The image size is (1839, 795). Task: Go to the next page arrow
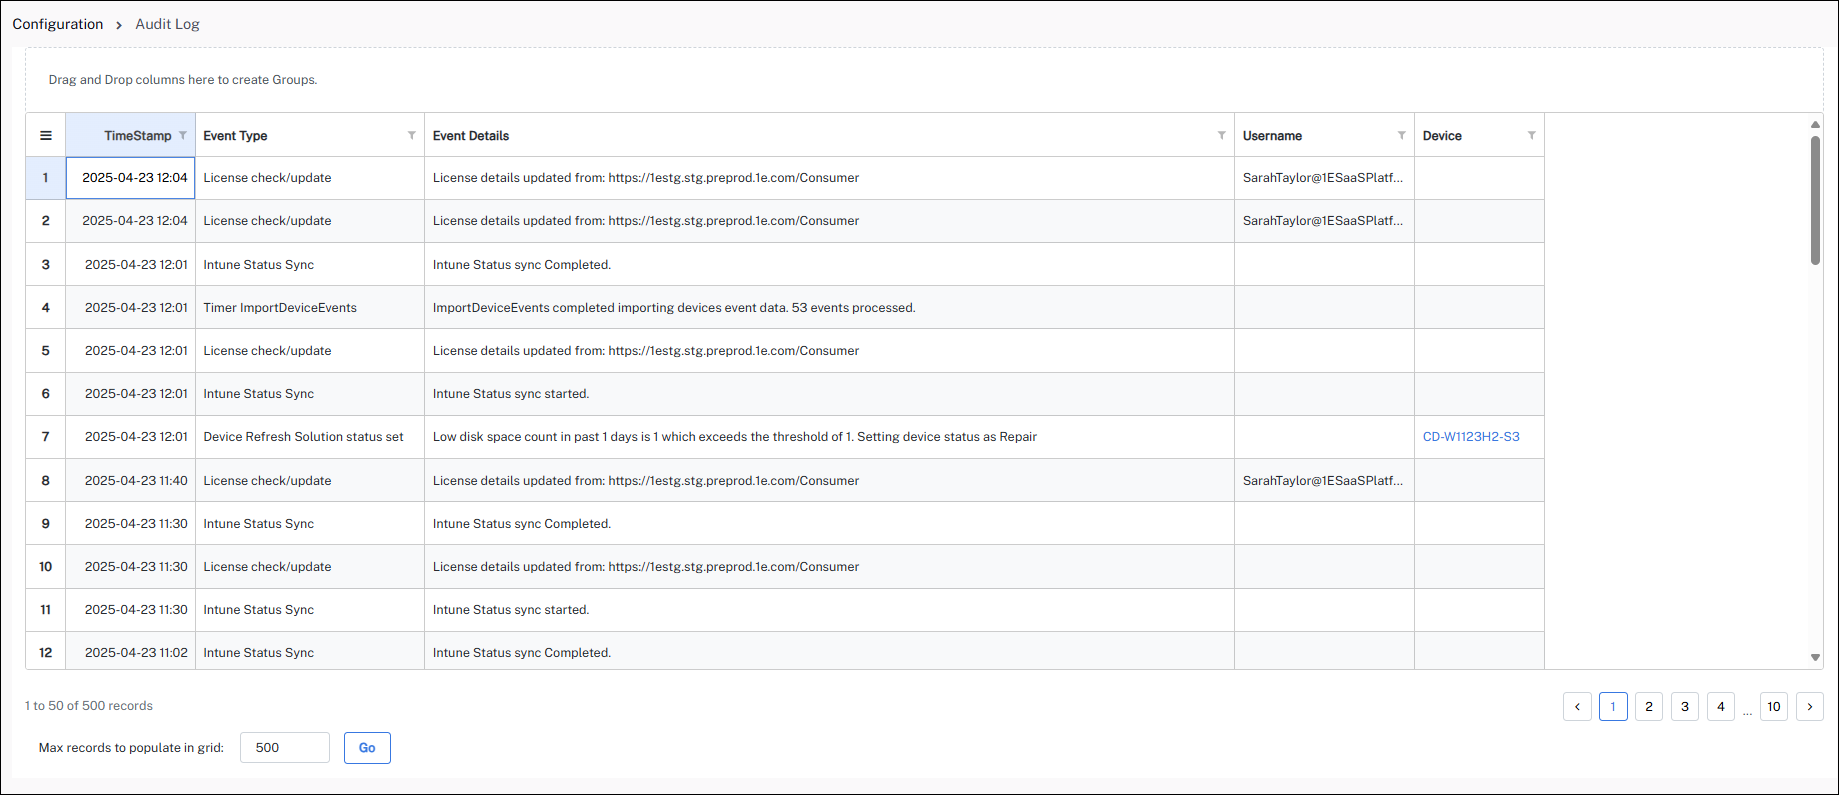1809,707
